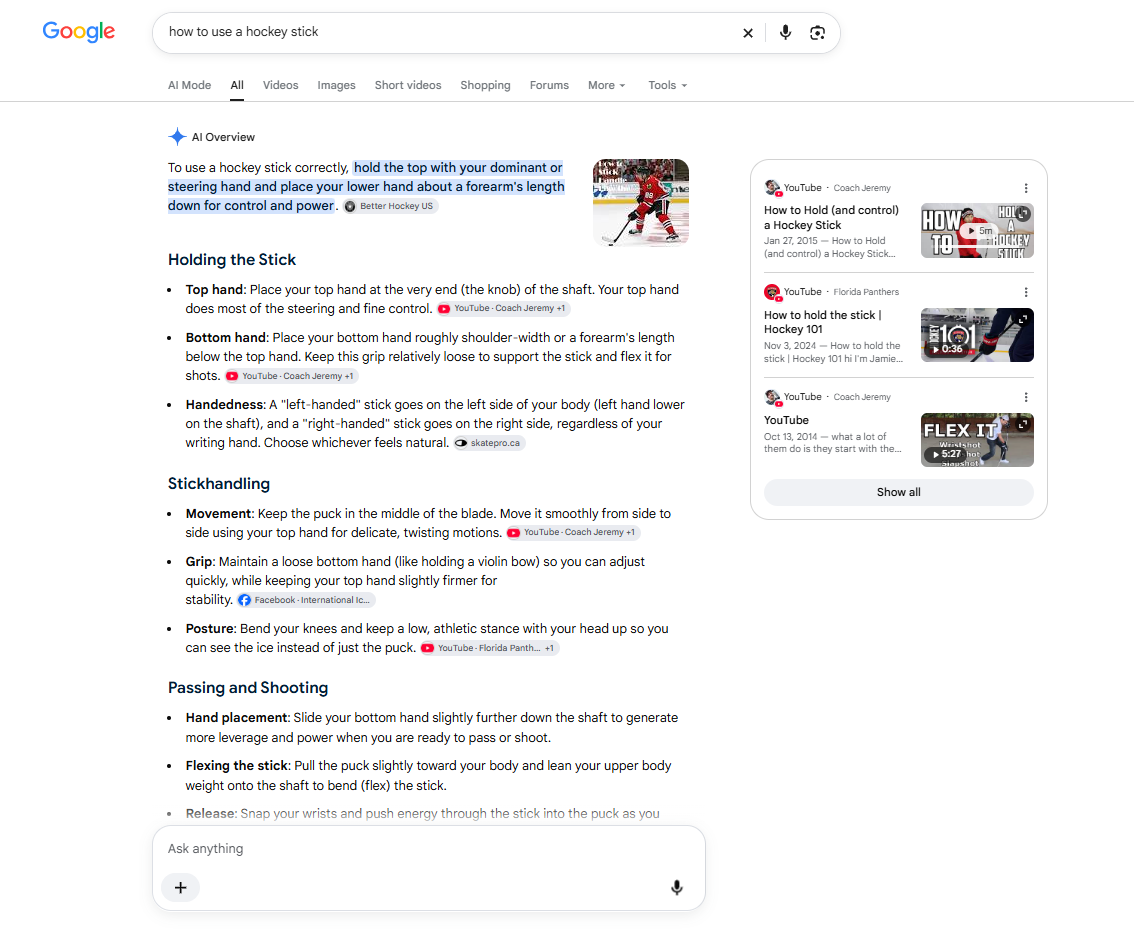Click the Holding the Stick heading
Image resolution: width=1134 pixels, height=937 pixels.
[x=232, y=260]
